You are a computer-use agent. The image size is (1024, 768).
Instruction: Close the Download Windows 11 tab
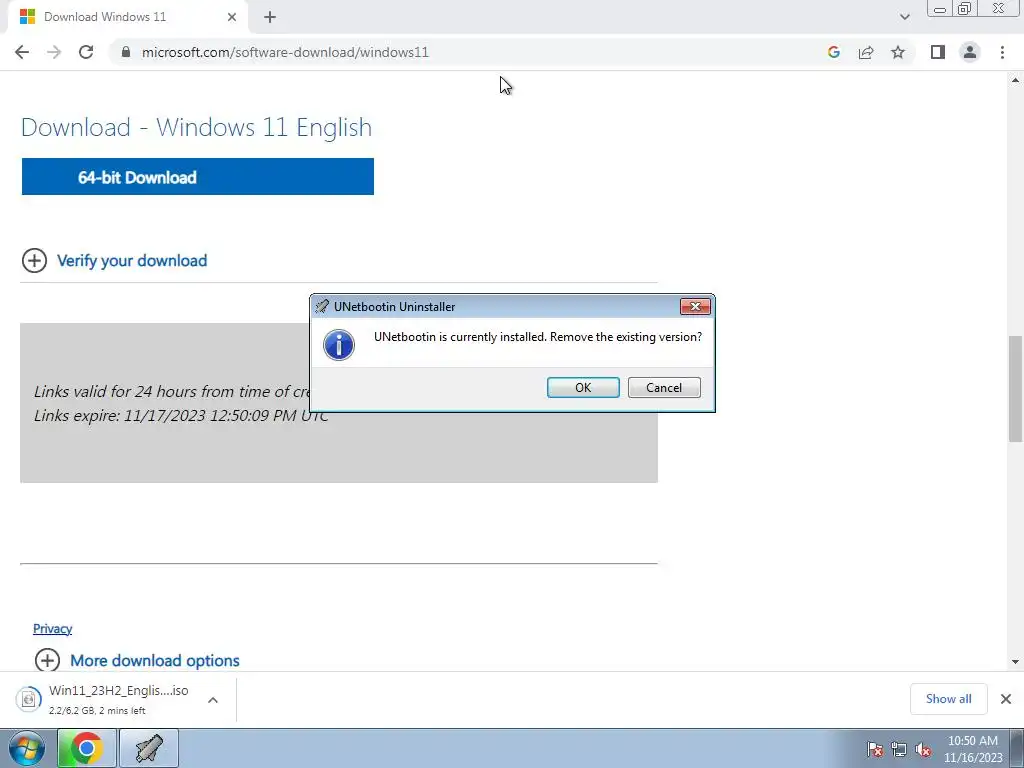click(232, 17)
